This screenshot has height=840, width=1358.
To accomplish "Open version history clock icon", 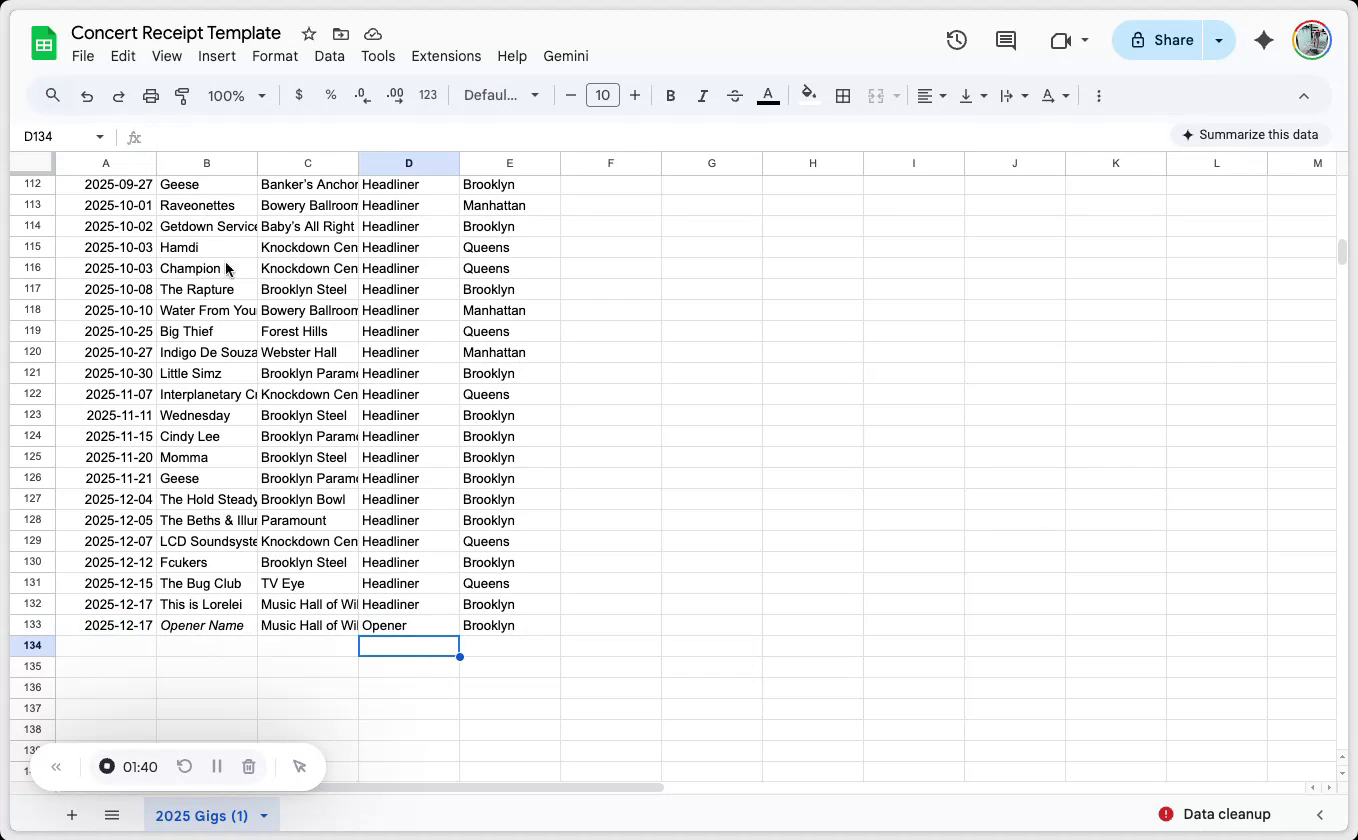I will pos(957,40).
